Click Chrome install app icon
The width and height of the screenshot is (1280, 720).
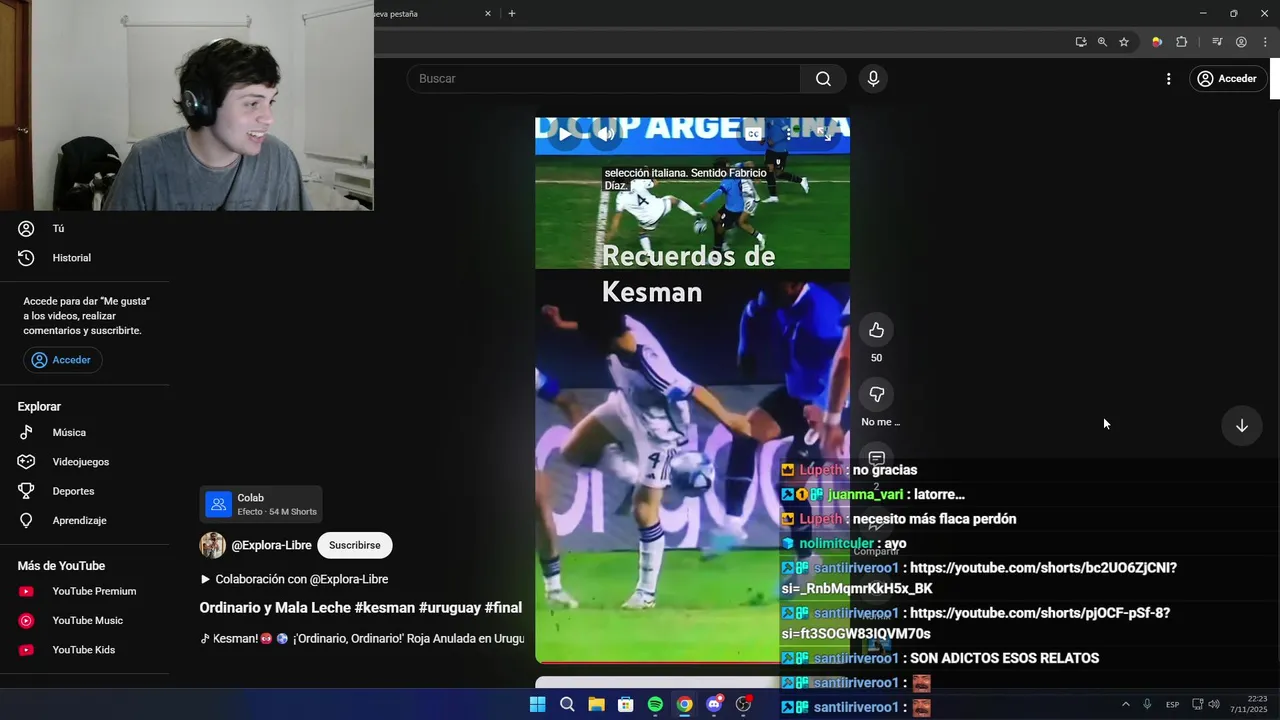(x=1081, y=42)
